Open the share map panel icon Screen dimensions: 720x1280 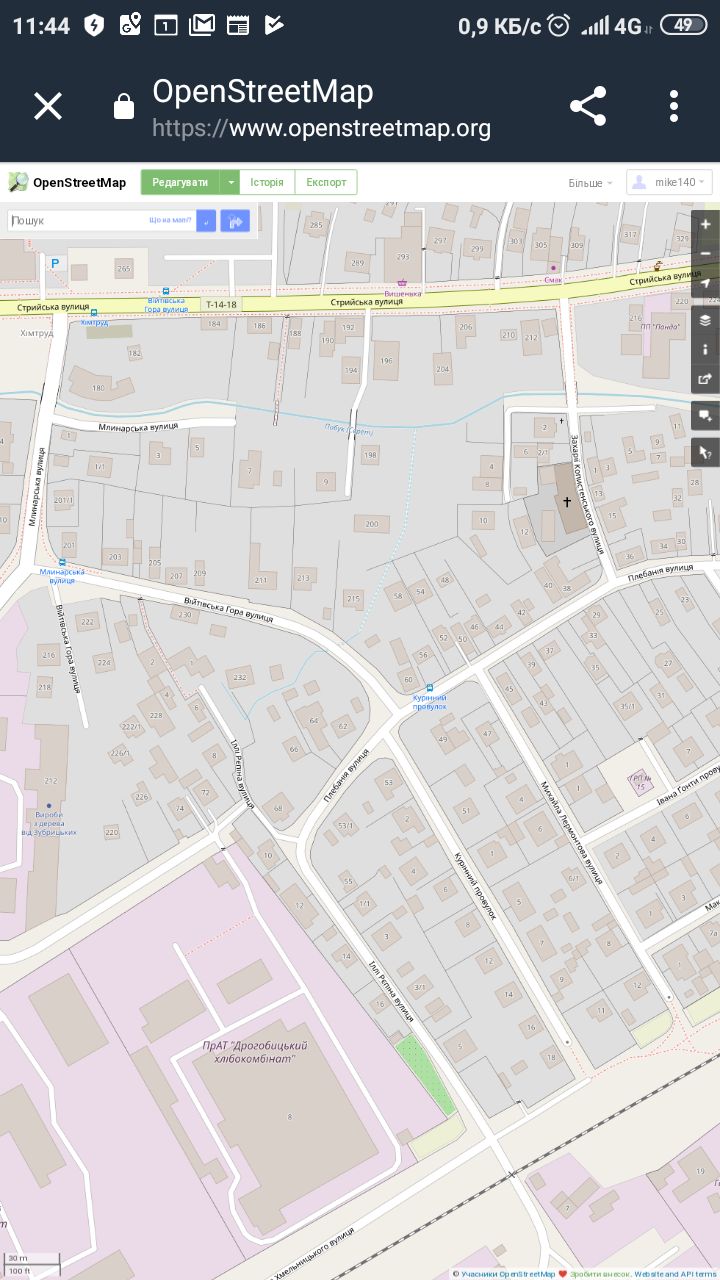705,379
